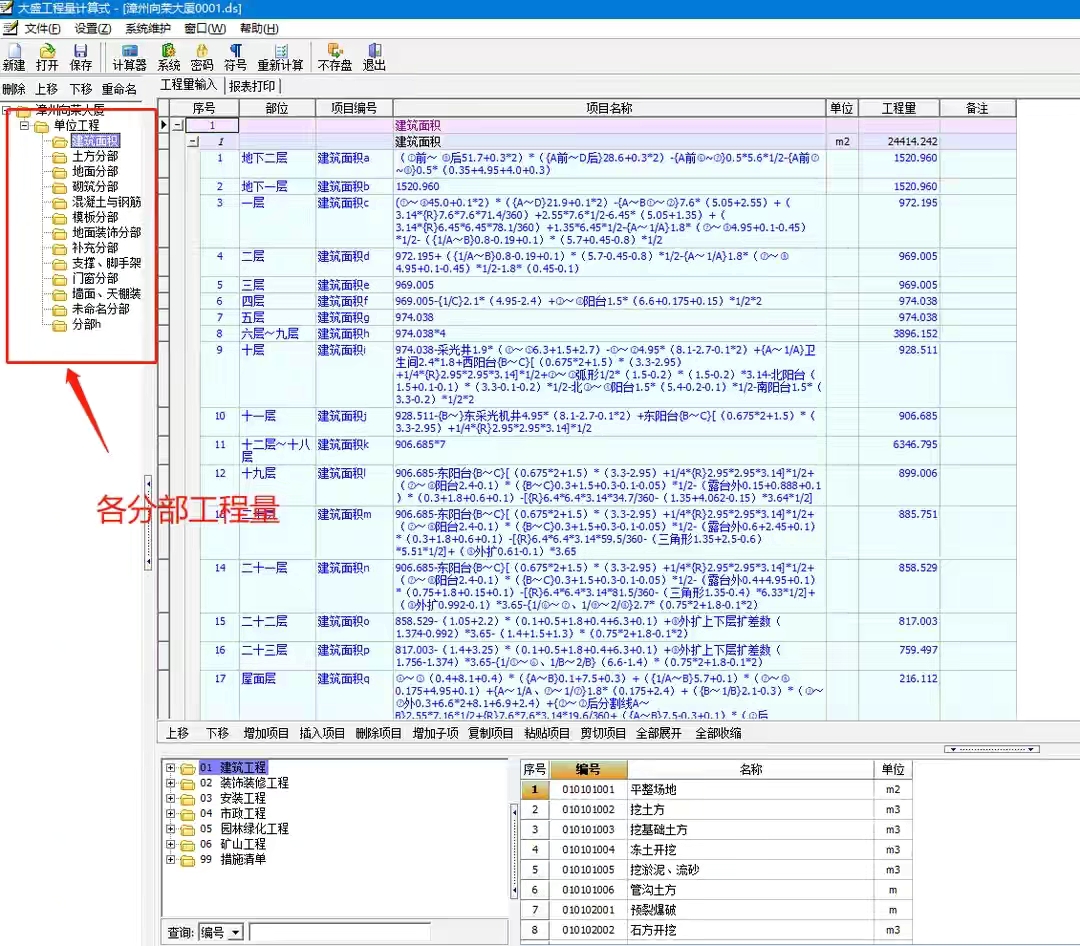
Task: Collapse the 单位工程 tree node
Action: [x=24, y=126]
